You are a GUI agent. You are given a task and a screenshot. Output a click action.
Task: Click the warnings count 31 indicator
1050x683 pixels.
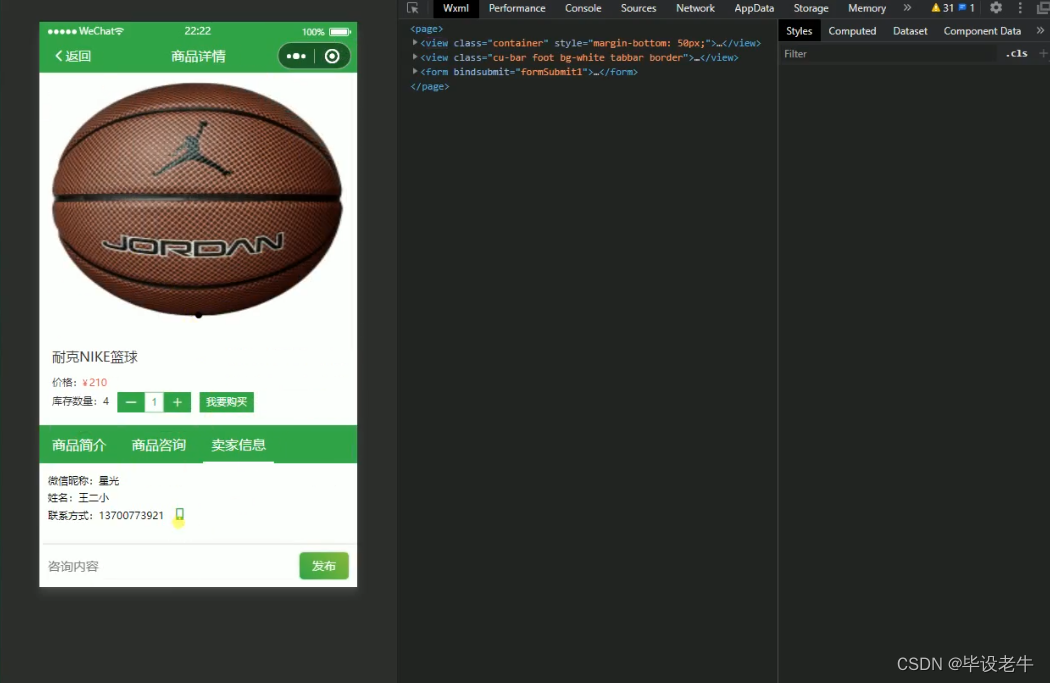coord(942,8)
